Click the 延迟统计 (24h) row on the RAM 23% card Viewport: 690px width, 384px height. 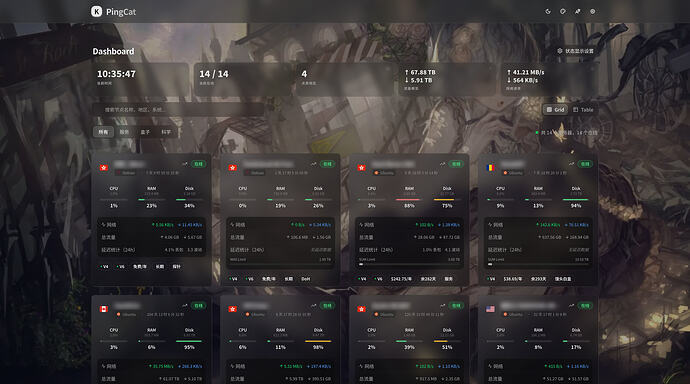pyautogui.click(x=152, y=250)
